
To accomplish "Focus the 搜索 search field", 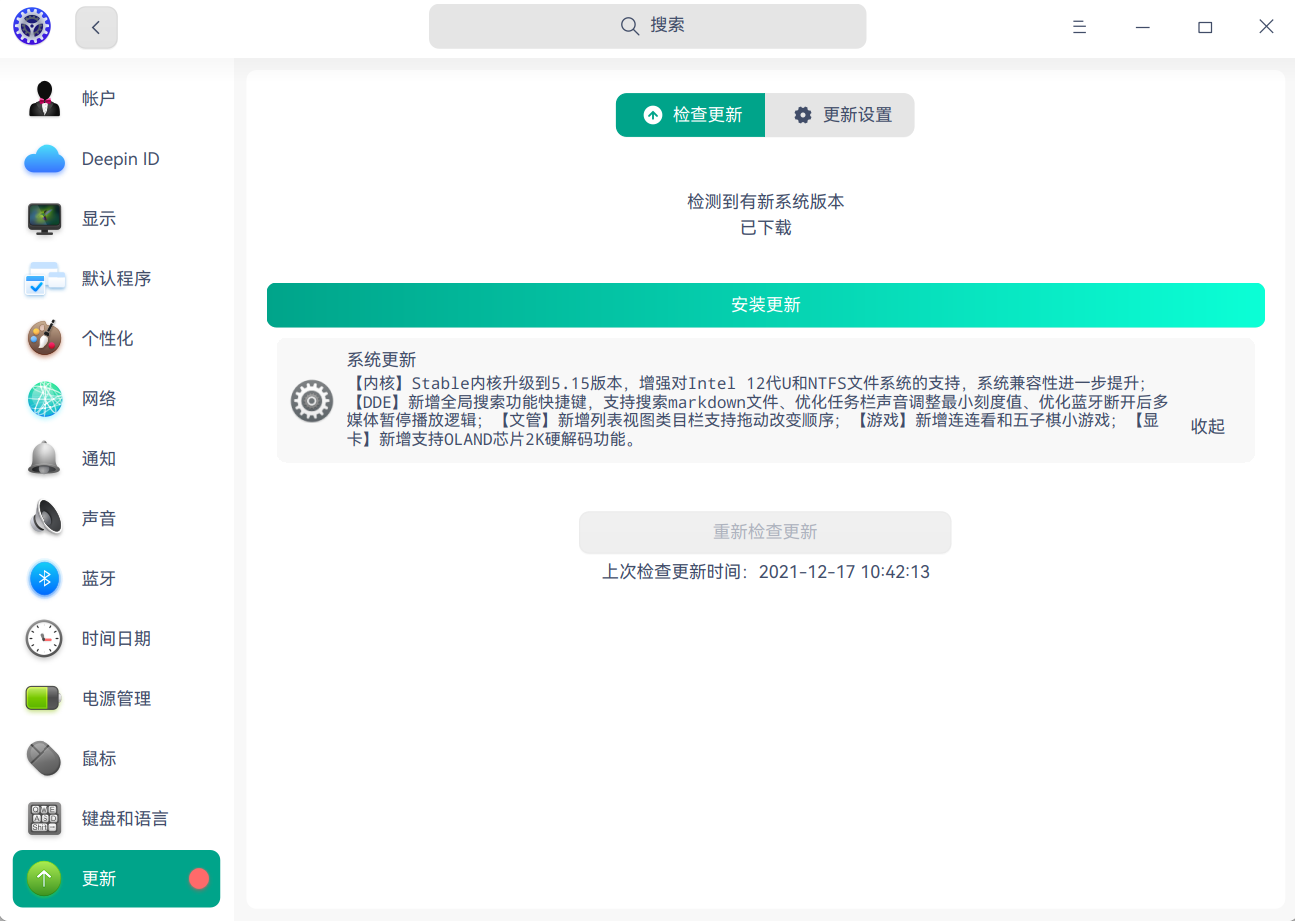I will [647, 26].
